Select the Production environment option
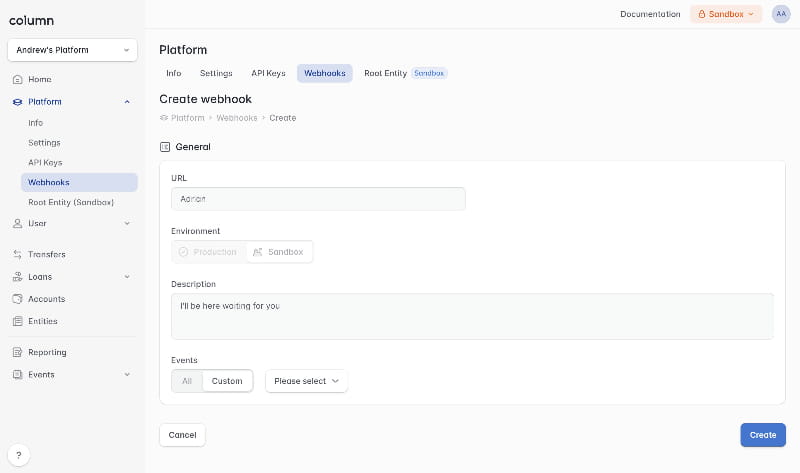 (x=208, y=252)
